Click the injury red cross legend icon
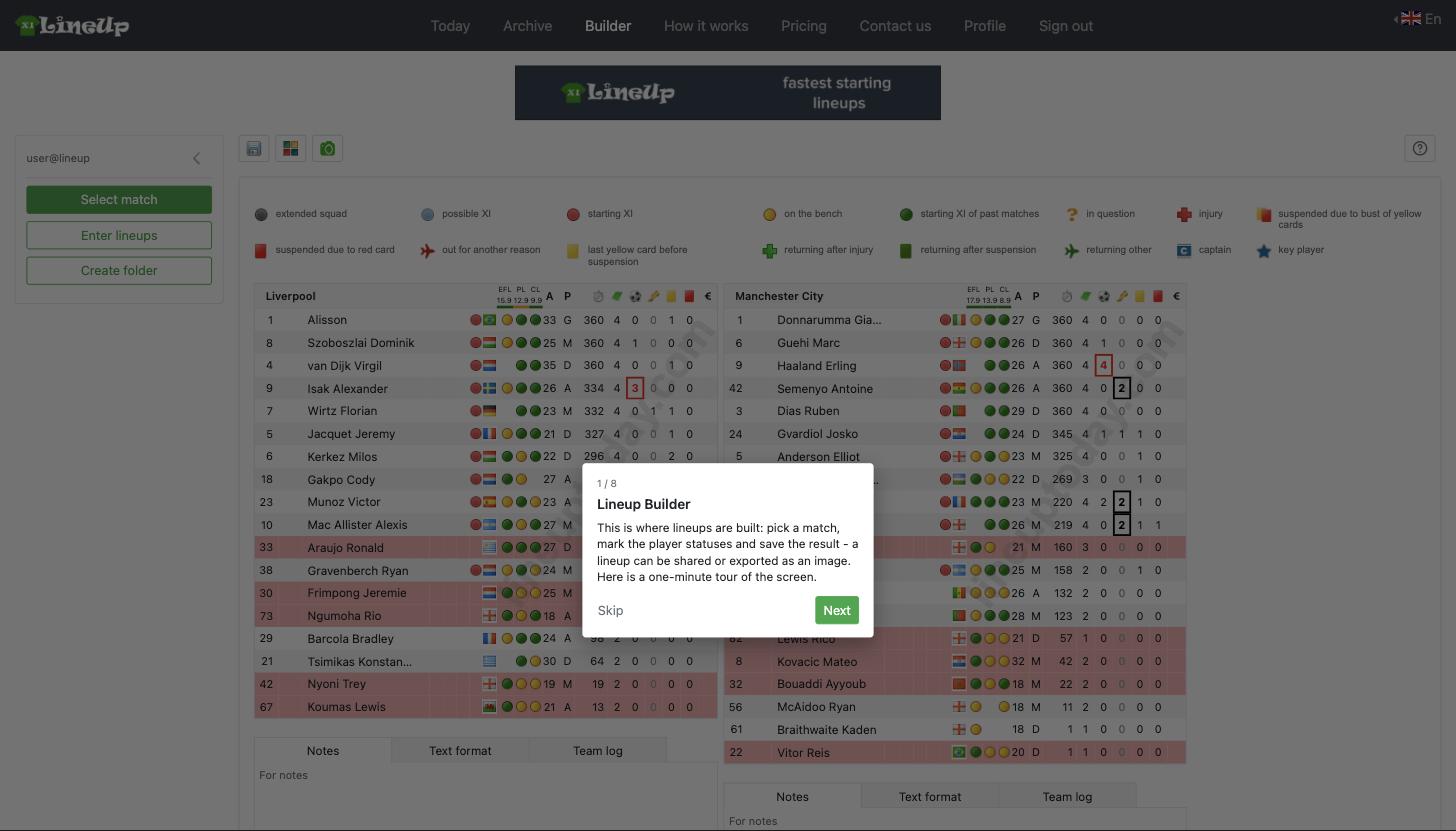 (1184, 214)
